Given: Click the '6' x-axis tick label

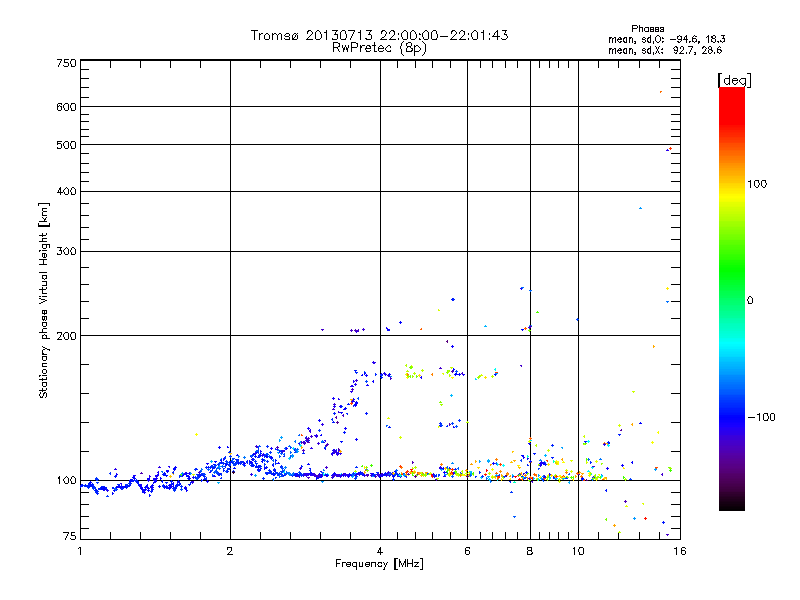Looking at the screenshot, I should click(467, 551).
